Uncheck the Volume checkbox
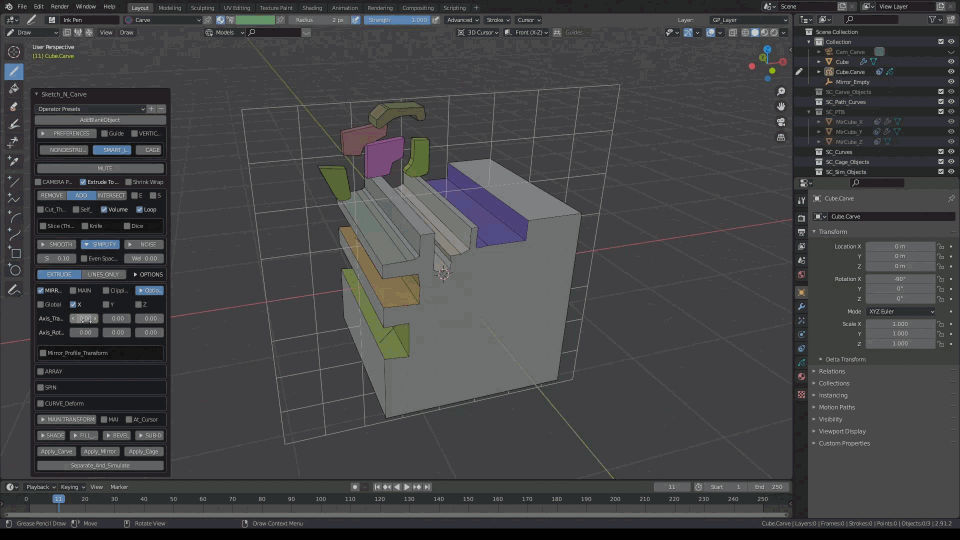The image size is (960, 540). 104,210
